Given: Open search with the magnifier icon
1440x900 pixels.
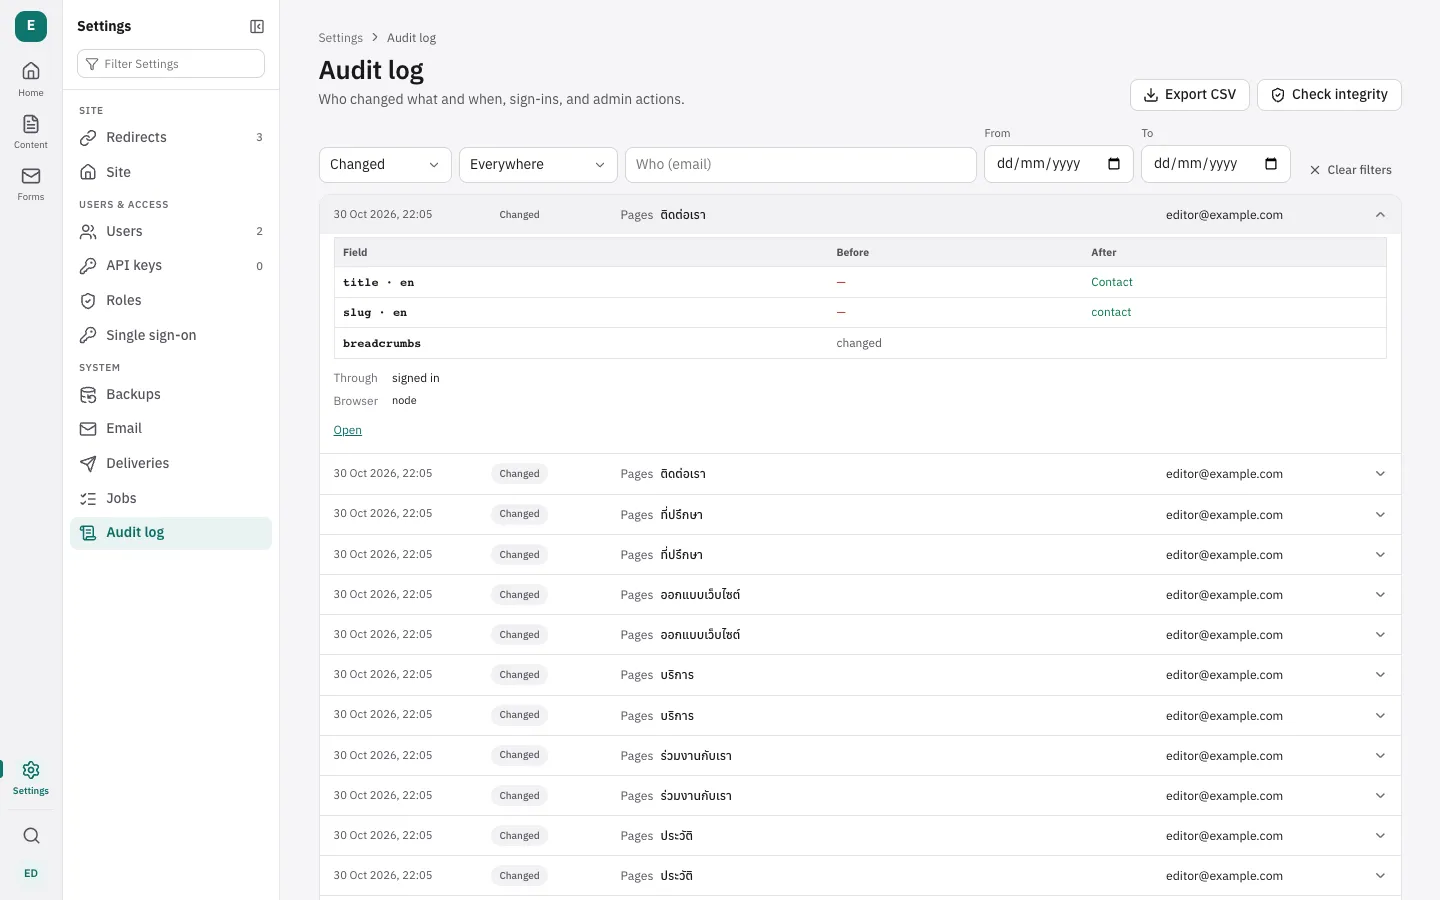Looking at the screenshot, I should (31, 835).
